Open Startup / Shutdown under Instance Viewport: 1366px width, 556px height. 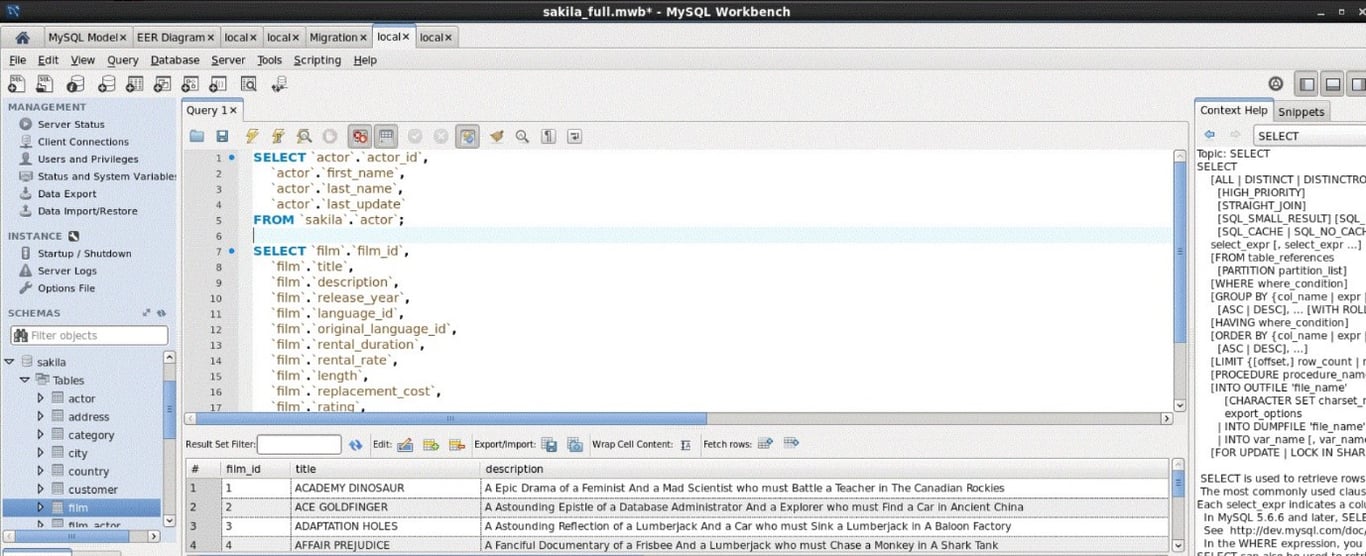(x=84, y=253)
